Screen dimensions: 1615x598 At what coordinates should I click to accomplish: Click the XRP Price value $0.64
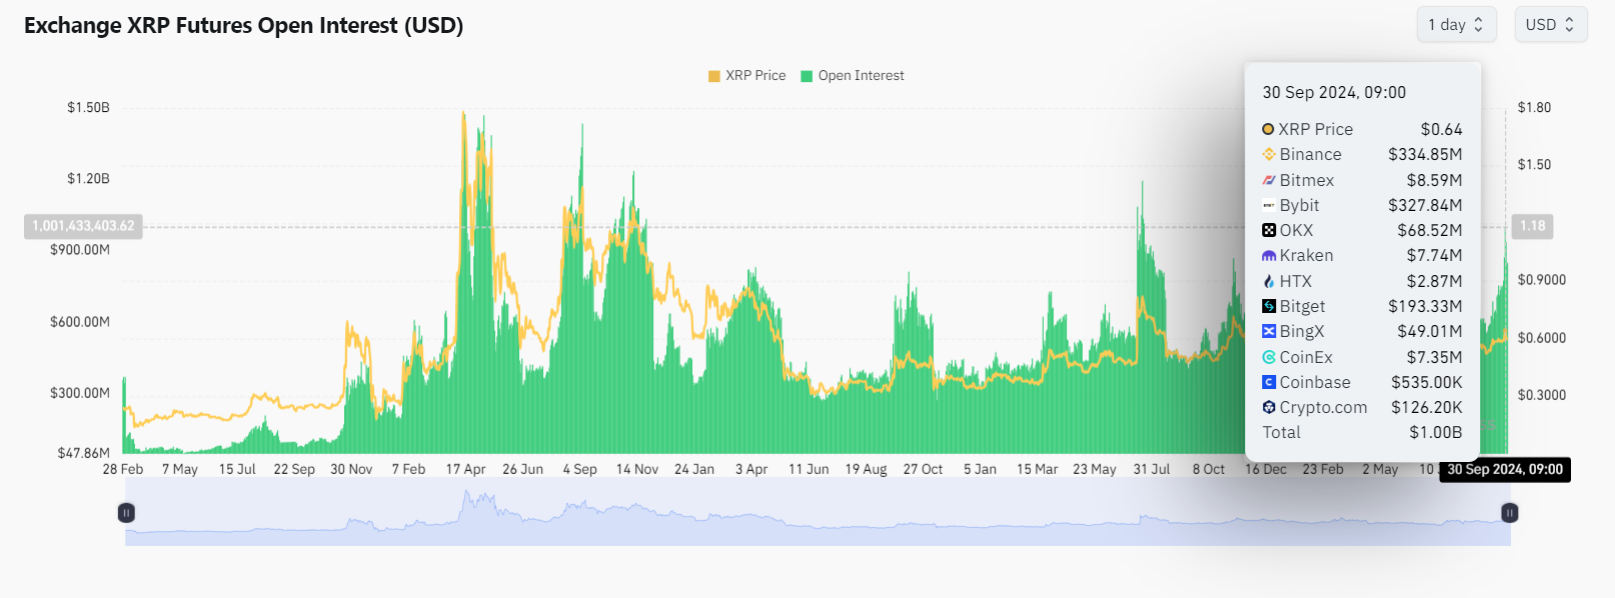(1442, 129)
